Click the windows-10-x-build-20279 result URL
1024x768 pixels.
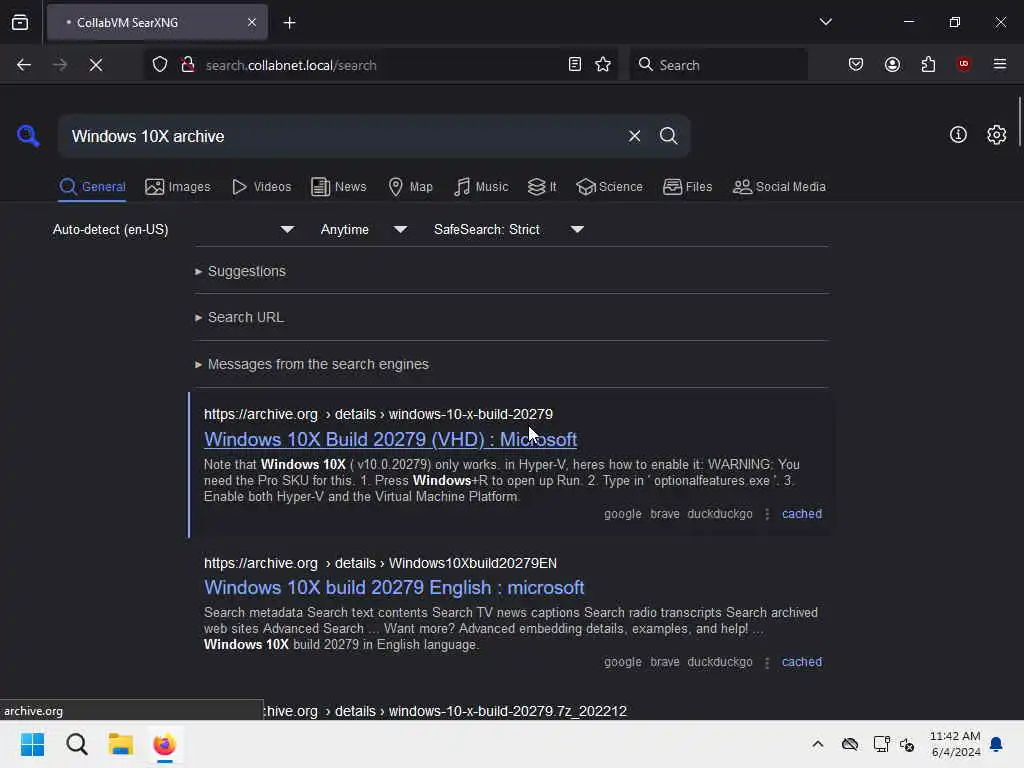[378, 415]
